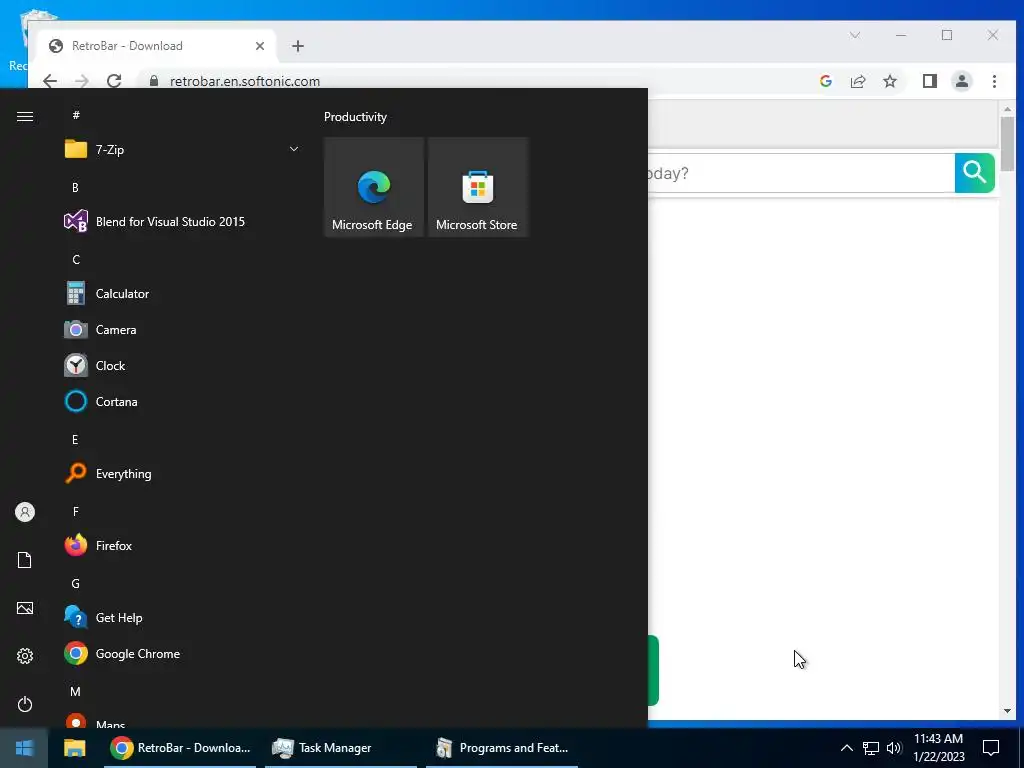Reload the Chrome page
Image resolution: width=1024 pixels, height=768 pixels.
pos(114,81)
